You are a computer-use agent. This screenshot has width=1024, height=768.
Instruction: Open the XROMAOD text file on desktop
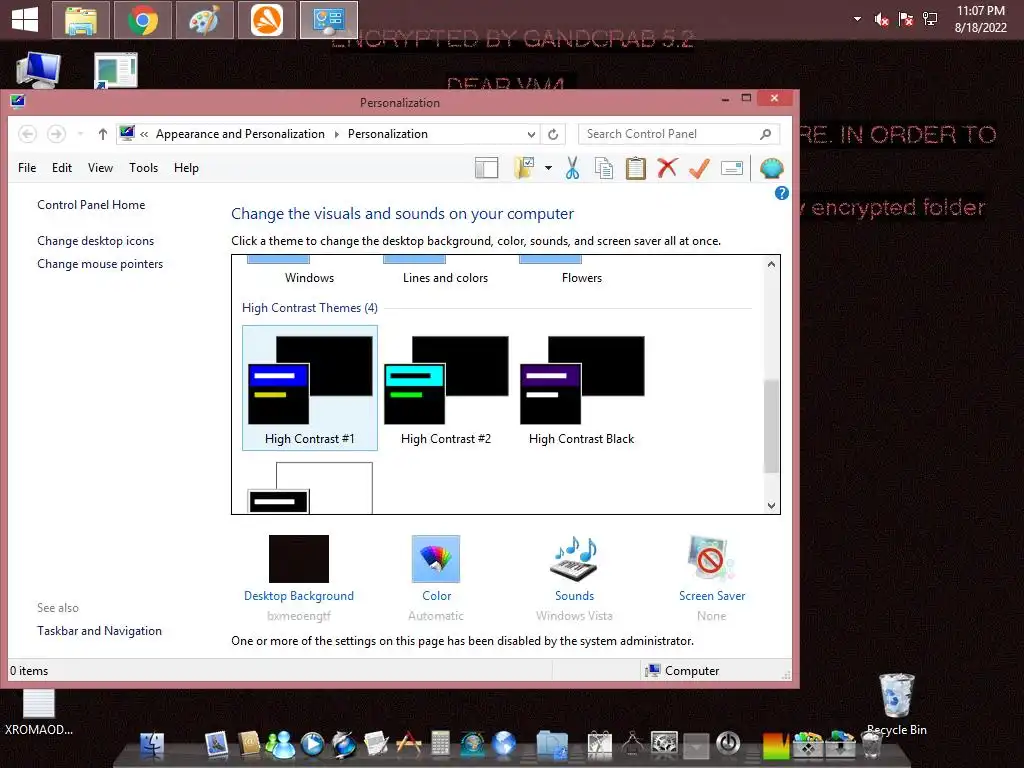point(39,712)
